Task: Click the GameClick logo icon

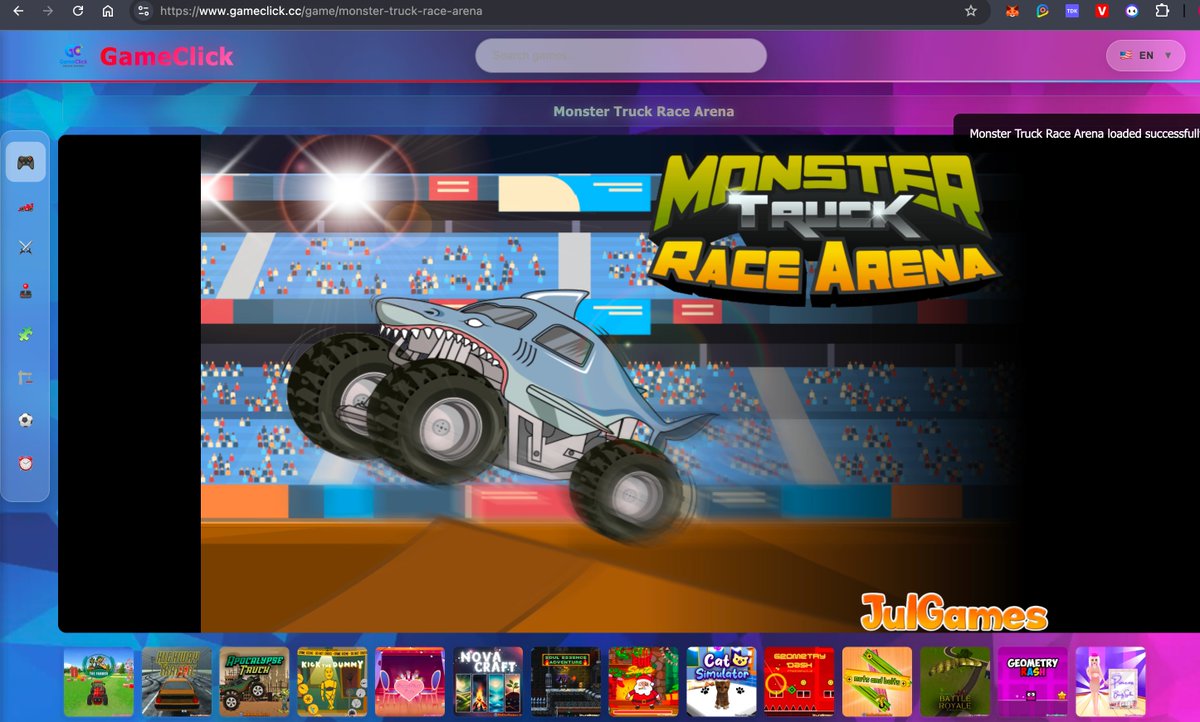Action: tap(74, 55)
